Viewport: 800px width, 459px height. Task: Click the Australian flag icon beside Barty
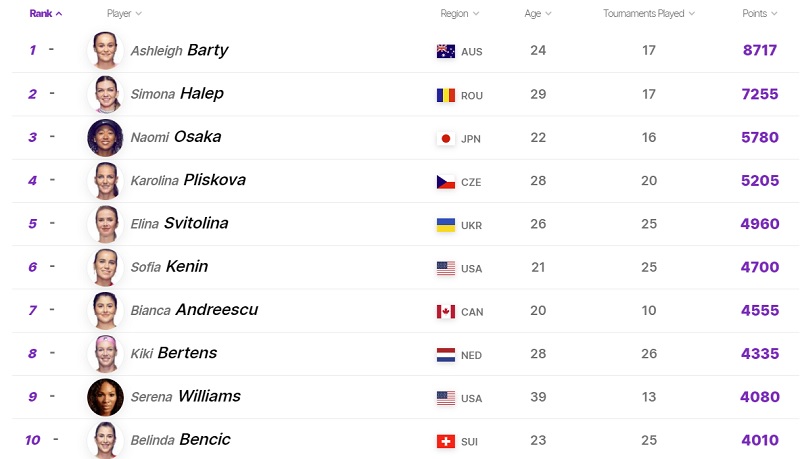tap(446, 51)
